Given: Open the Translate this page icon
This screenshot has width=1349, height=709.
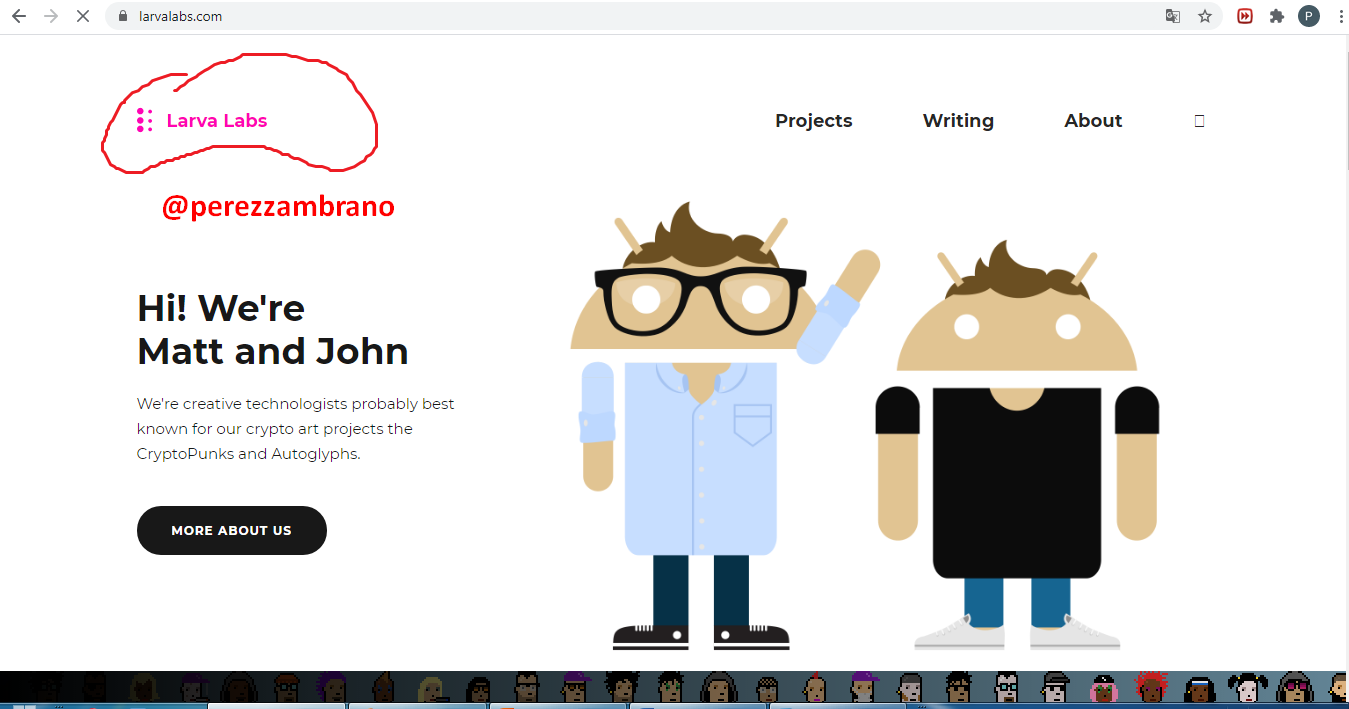Looking at the screenshot, I should click(1173, 16).
